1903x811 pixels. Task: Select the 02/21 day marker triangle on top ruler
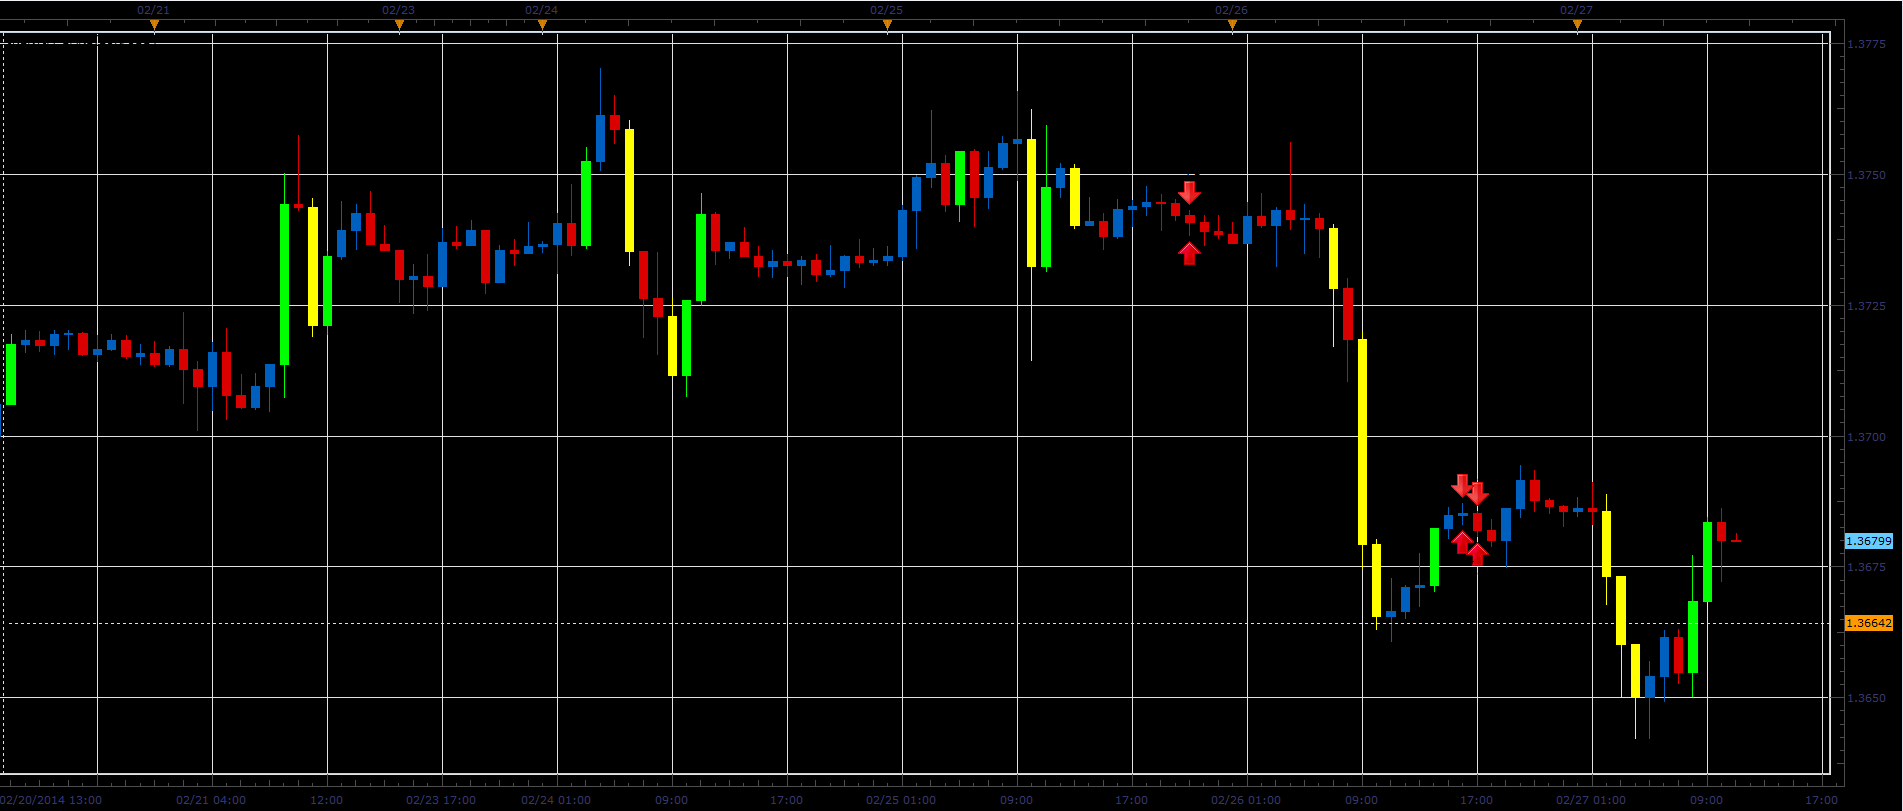[154, 25]
